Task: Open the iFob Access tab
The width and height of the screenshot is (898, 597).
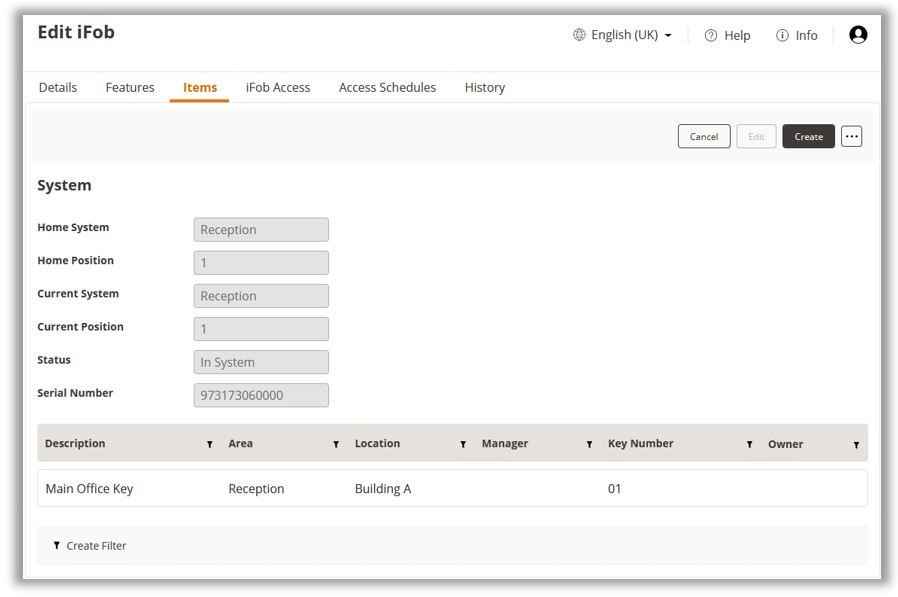Action: pyautogui.click(x=278, y=88)
